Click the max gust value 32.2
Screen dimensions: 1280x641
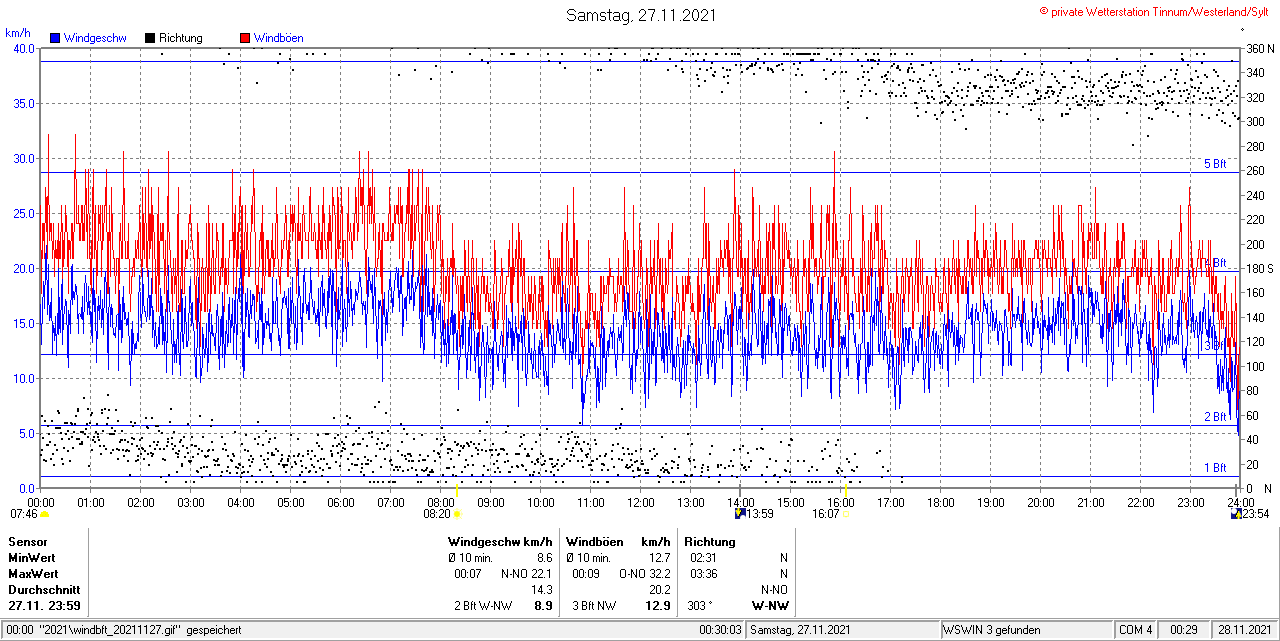(658, 573)
